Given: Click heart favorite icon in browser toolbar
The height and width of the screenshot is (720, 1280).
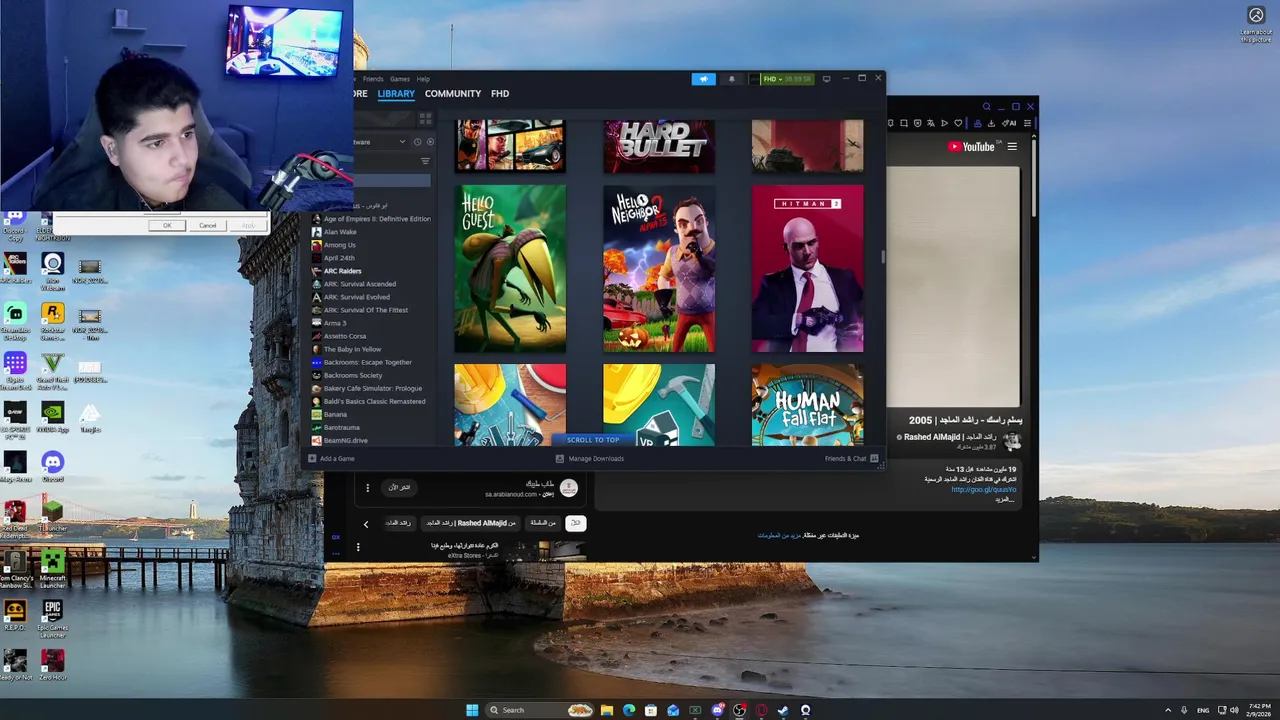Looking at the screenshot, I should click(x=958, y=124).
